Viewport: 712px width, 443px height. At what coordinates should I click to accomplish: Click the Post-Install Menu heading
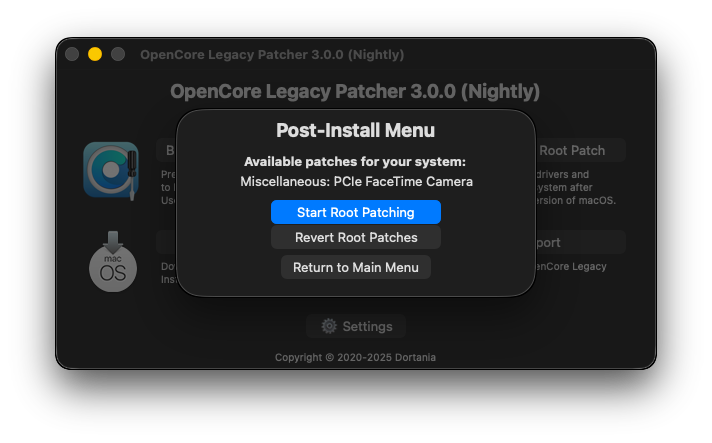click(355, 130)
